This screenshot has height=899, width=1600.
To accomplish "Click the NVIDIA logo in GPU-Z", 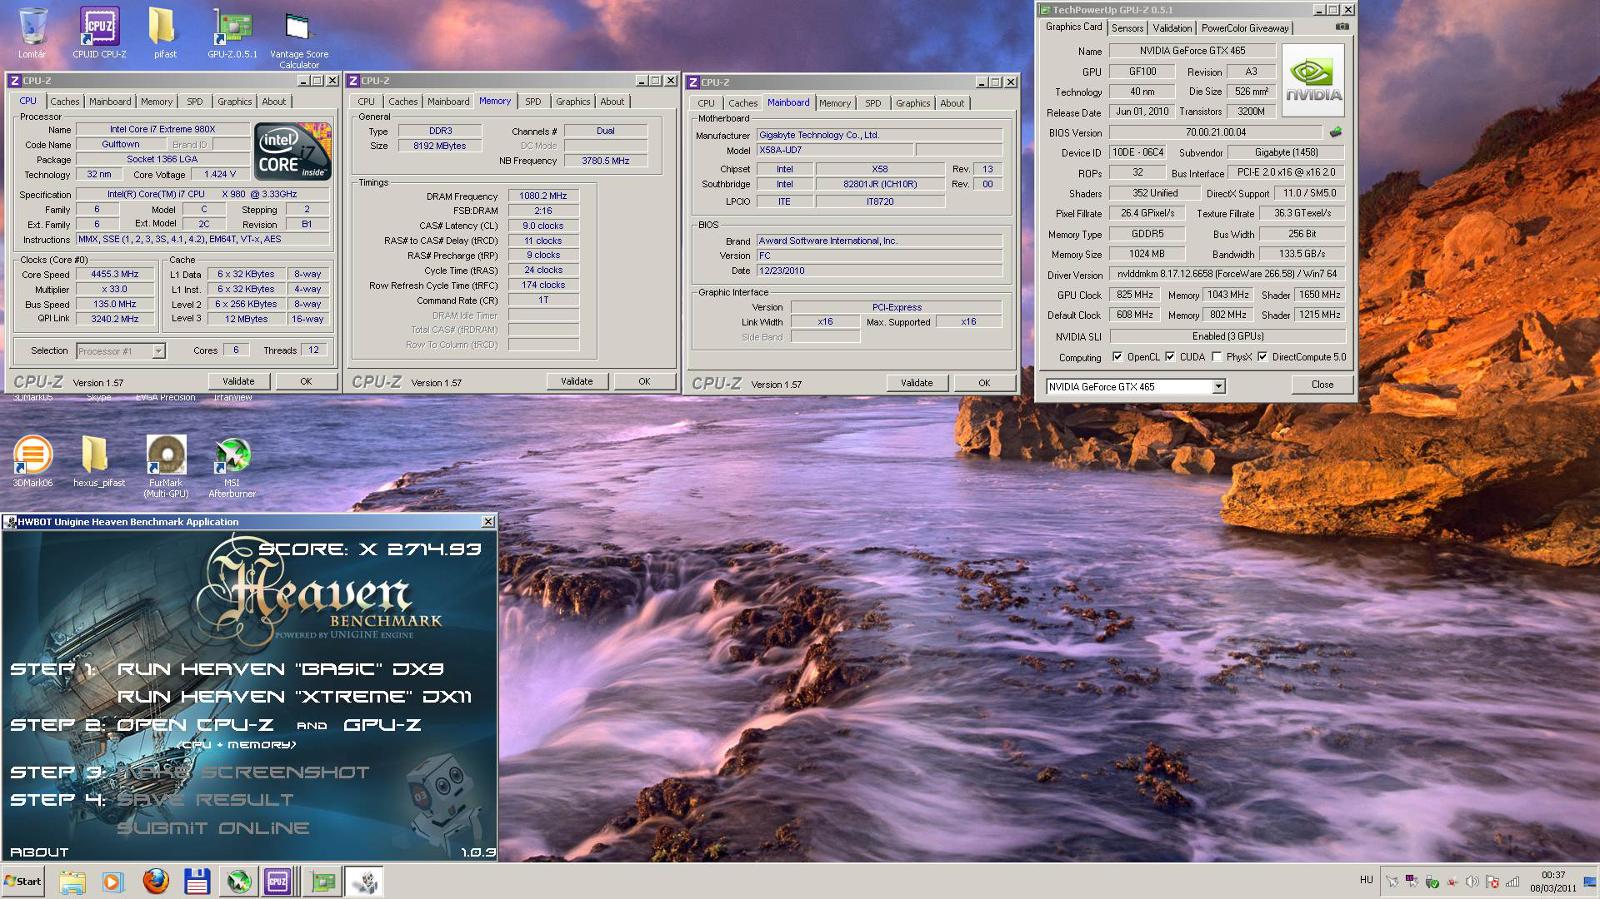I will [x=1313, y=80].
